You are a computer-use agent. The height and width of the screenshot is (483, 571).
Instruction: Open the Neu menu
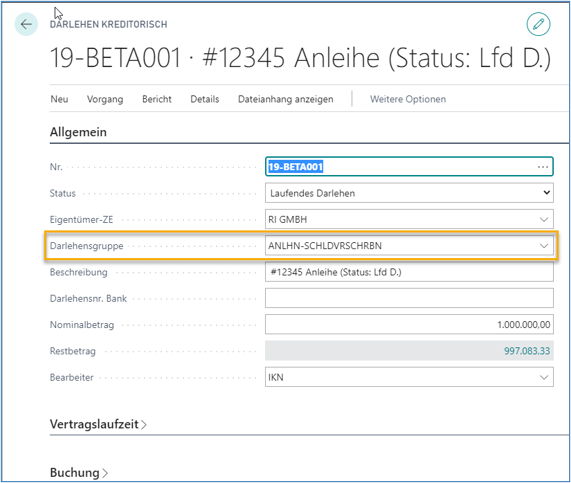coord(59,99)
